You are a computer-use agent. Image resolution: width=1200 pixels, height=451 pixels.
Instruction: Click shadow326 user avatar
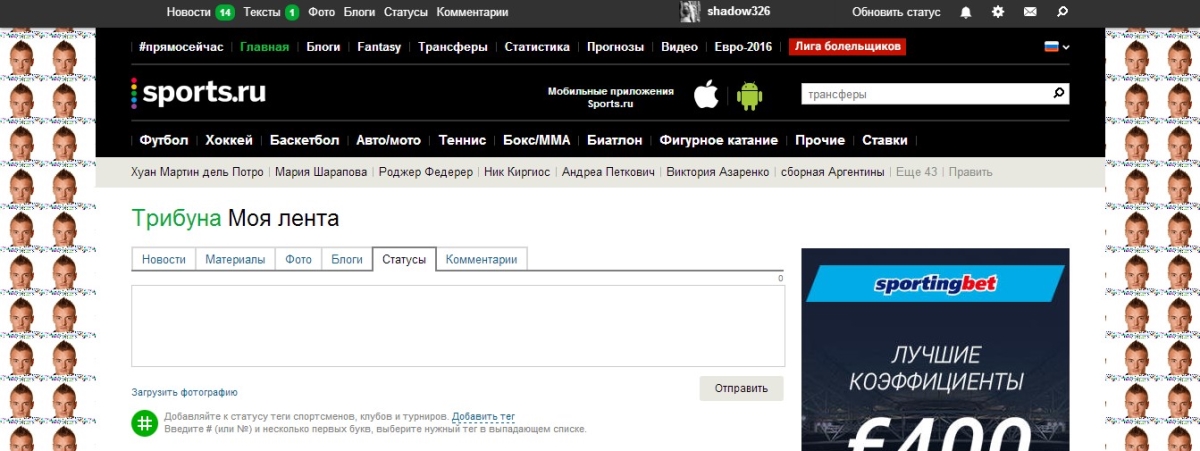(x=690, y=12)
